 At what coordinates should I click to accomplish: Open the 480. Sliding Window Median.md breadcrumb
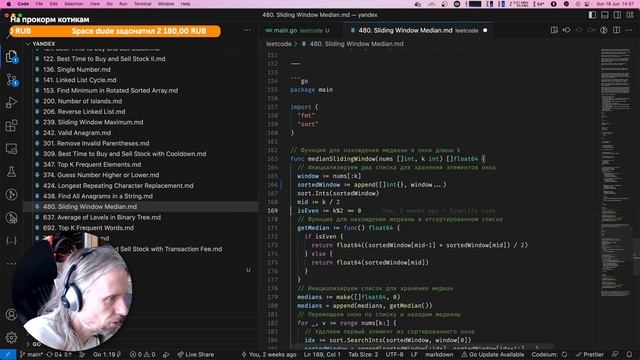[353, 44]
